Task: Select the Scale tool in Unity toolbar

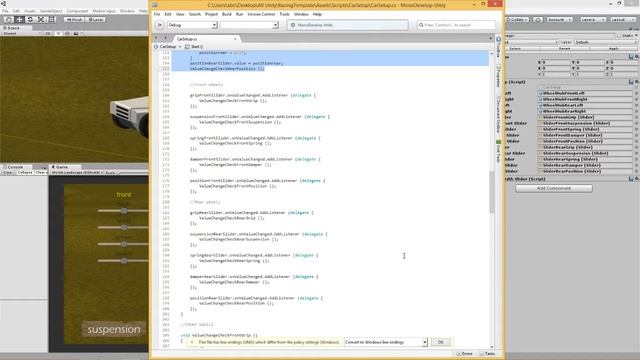Action: (41, 20)
